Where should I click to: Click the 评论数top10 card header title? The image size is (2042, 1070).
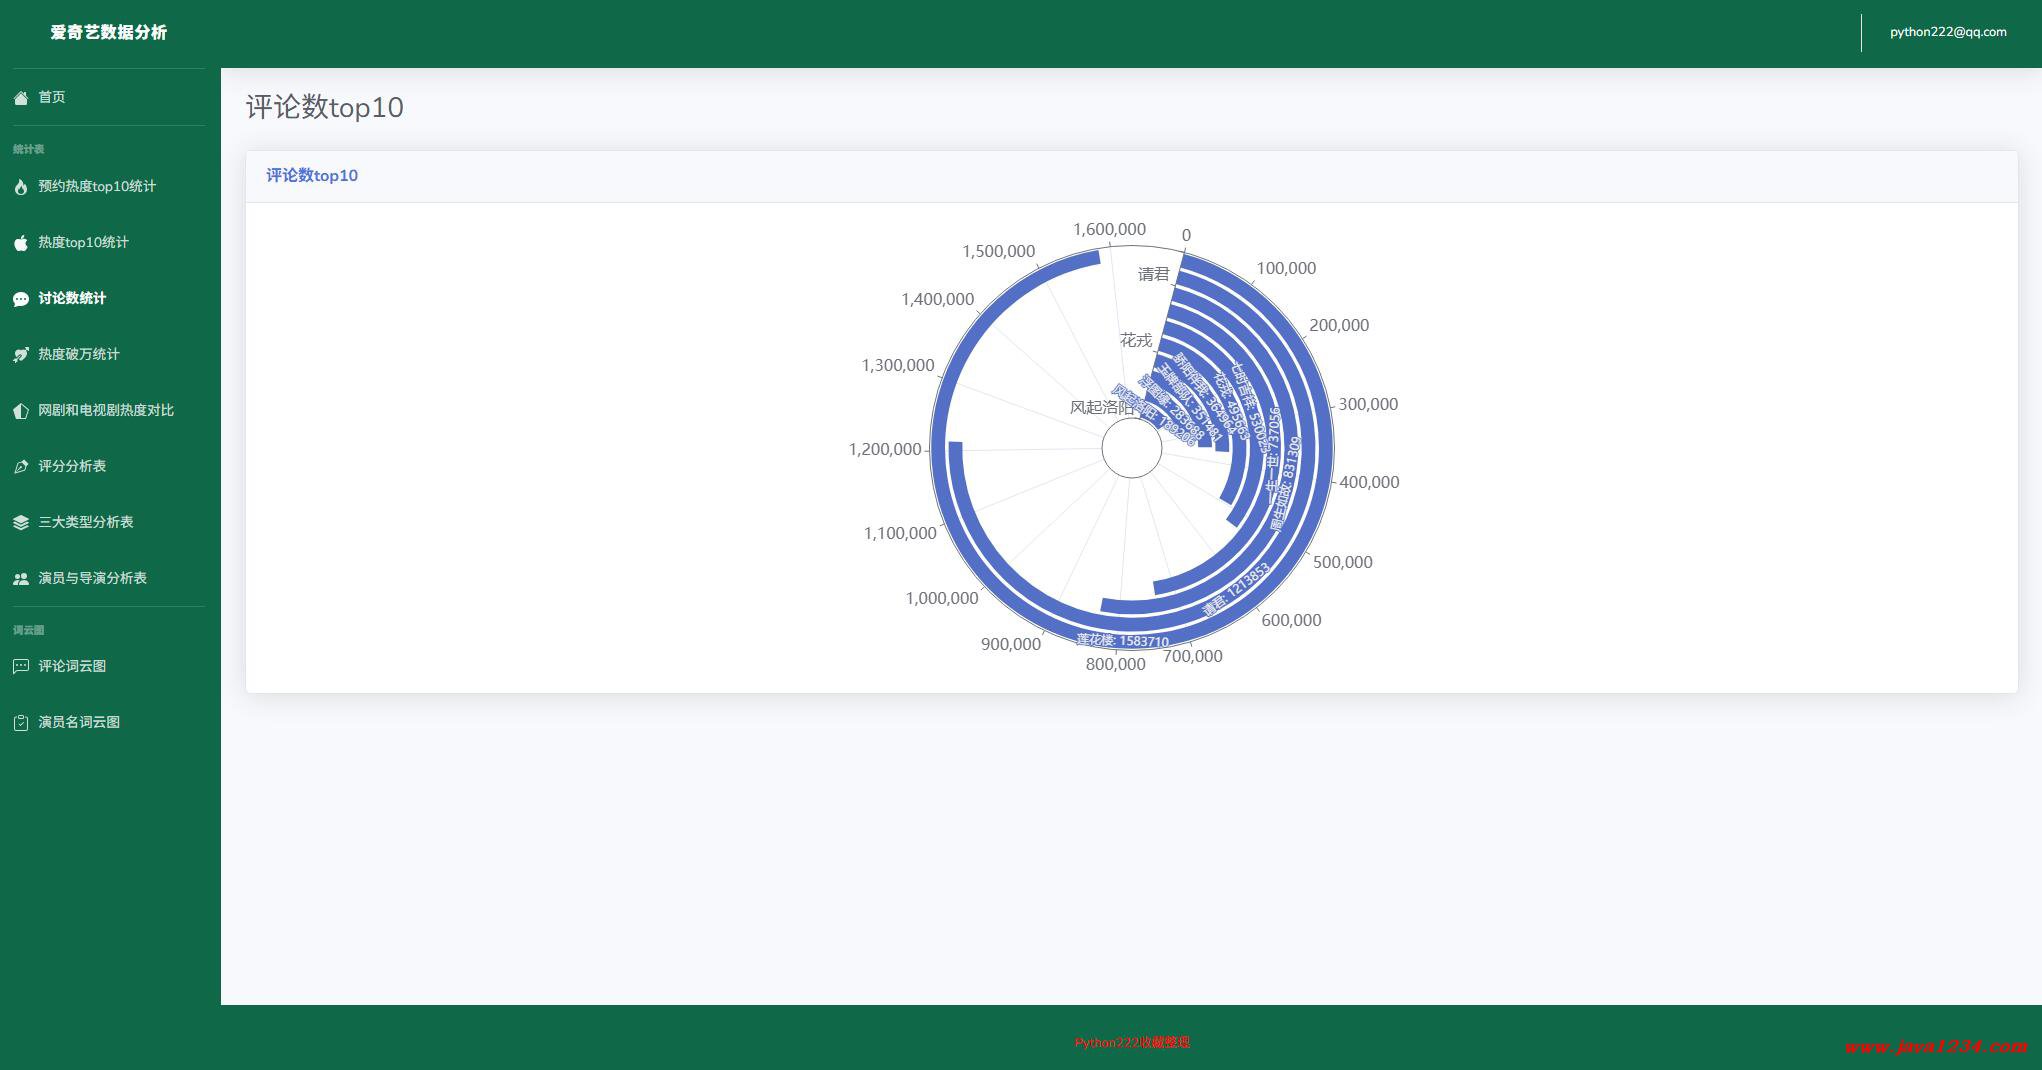(x=312, y=176)
